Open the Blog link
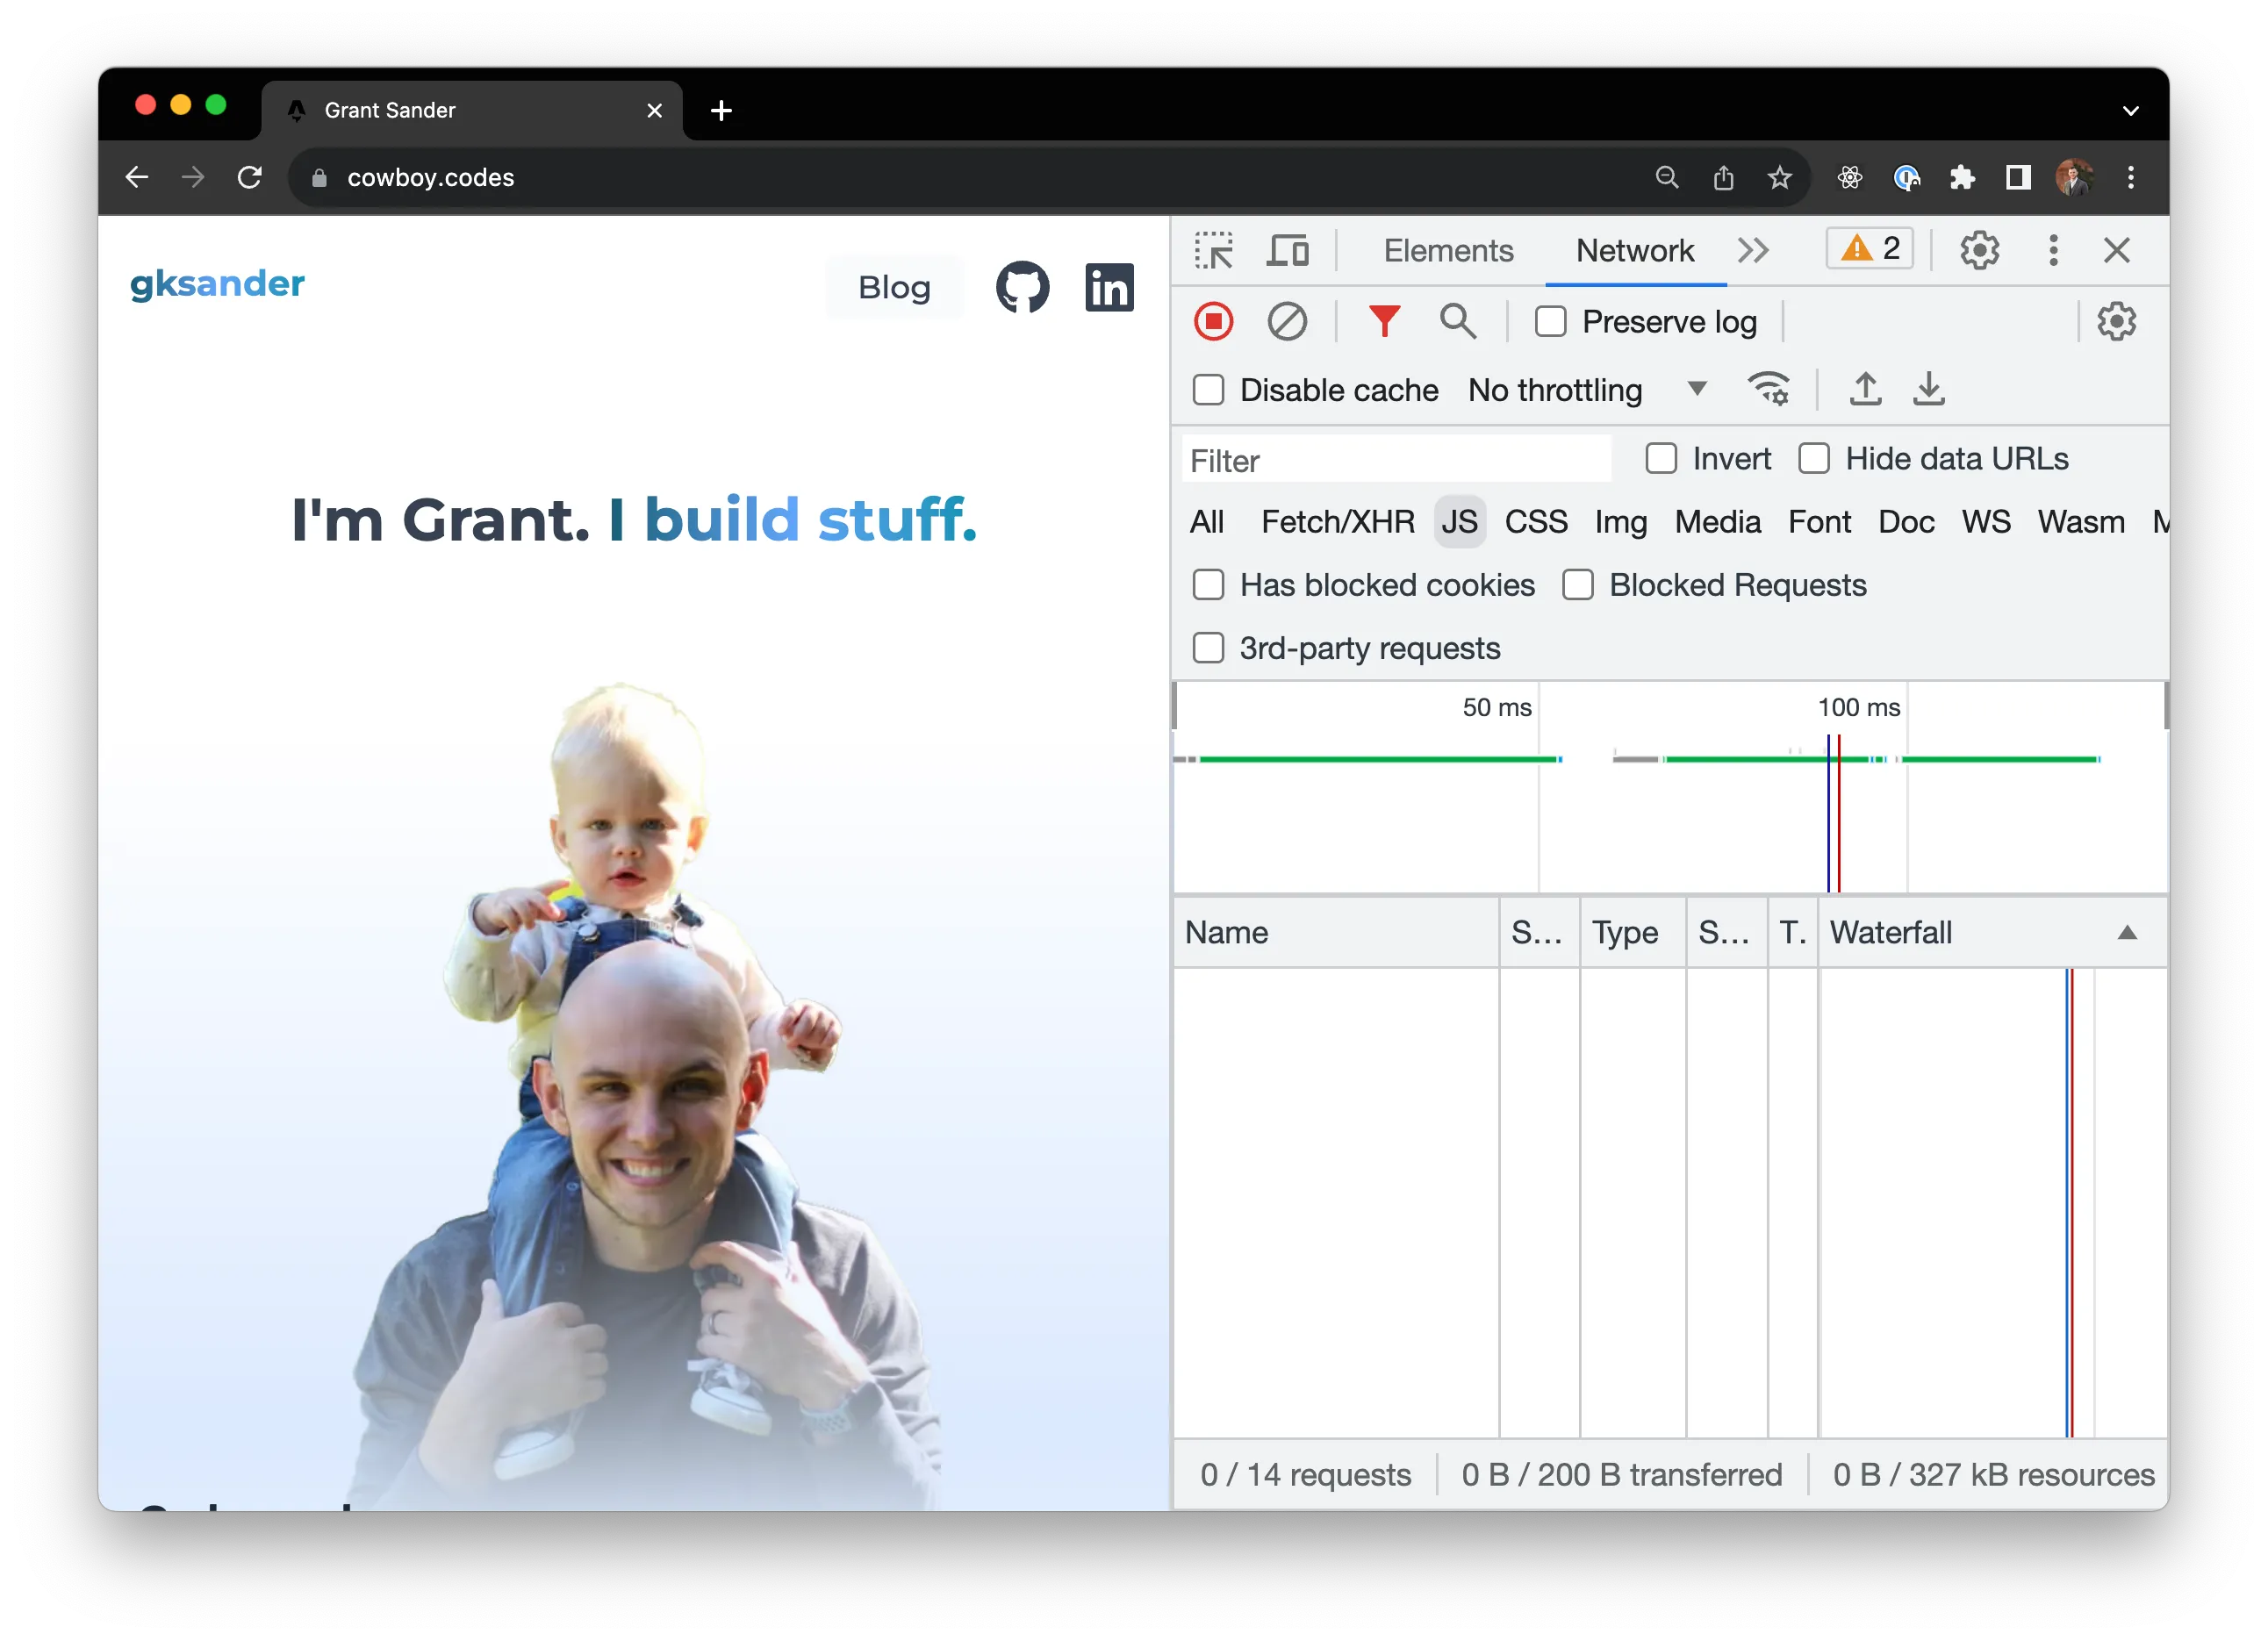 tap(894, 287)
